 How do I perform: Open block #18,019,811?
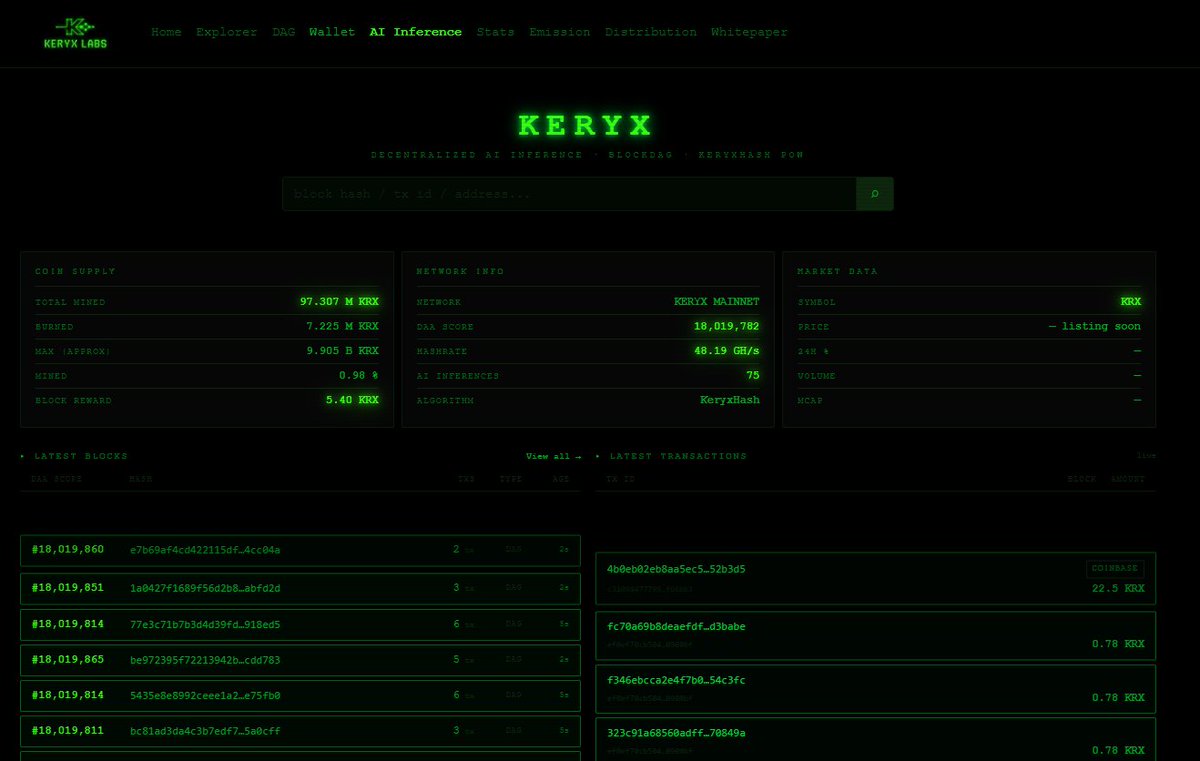[67, 731]
